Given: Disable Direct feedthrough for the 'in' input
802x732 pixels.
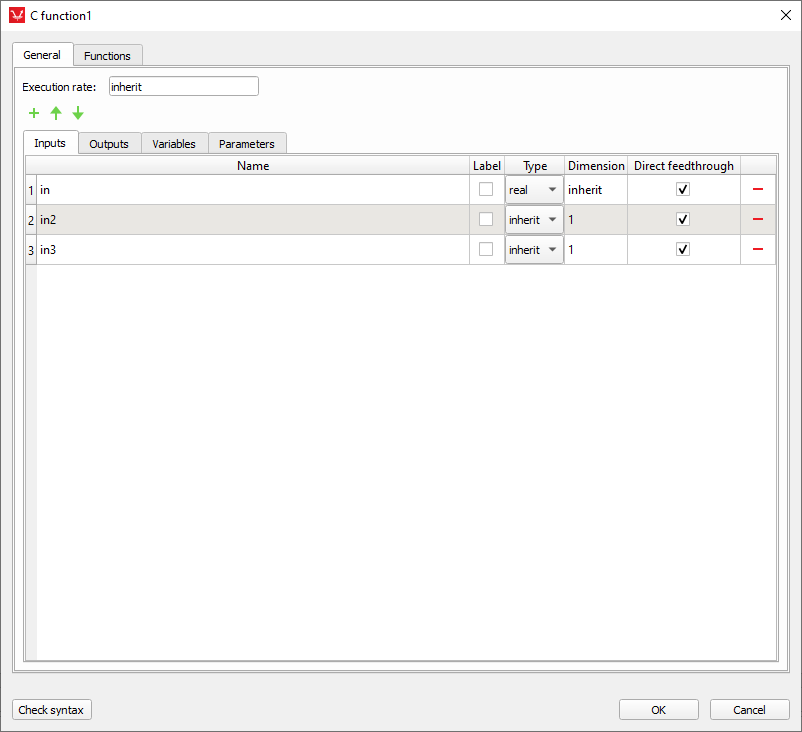Looking at the screenshot, I should pyautogui.click(x=683, y=189).
